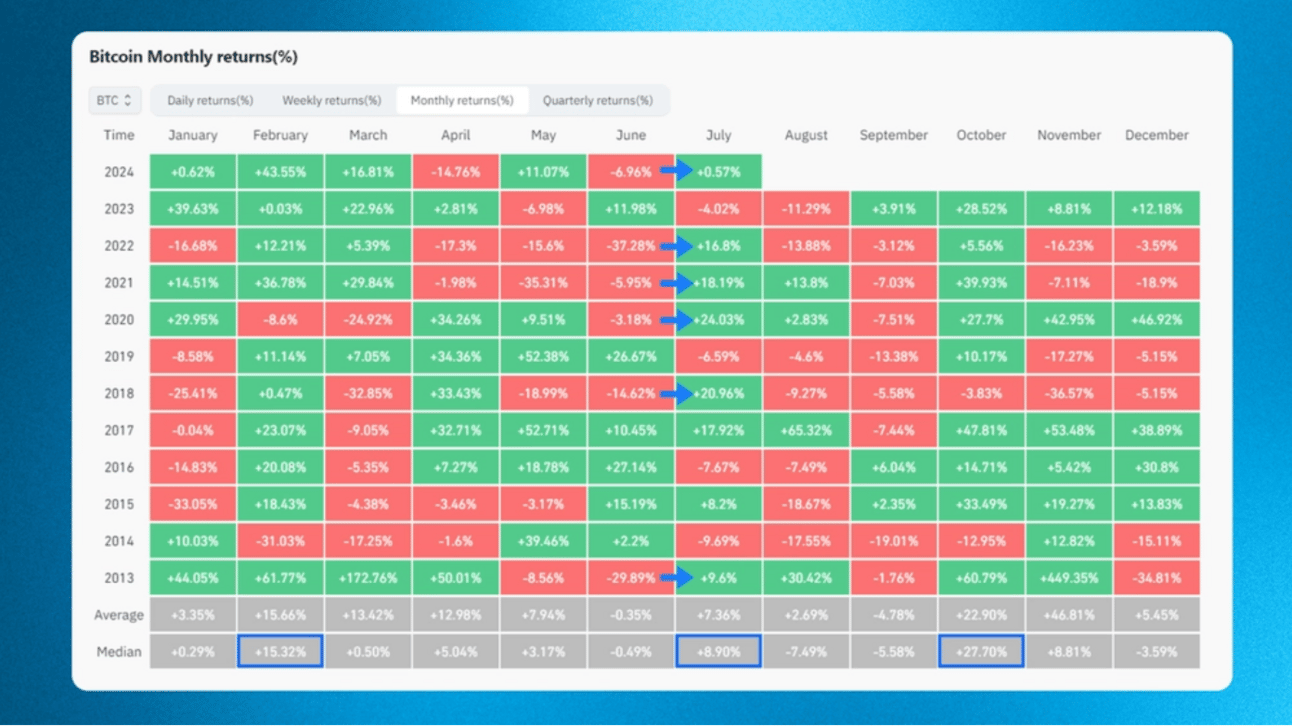Screen dimensions: 1292x726
Task: Select the May column header
Action: pyautogui.click(x=543, y=135)
